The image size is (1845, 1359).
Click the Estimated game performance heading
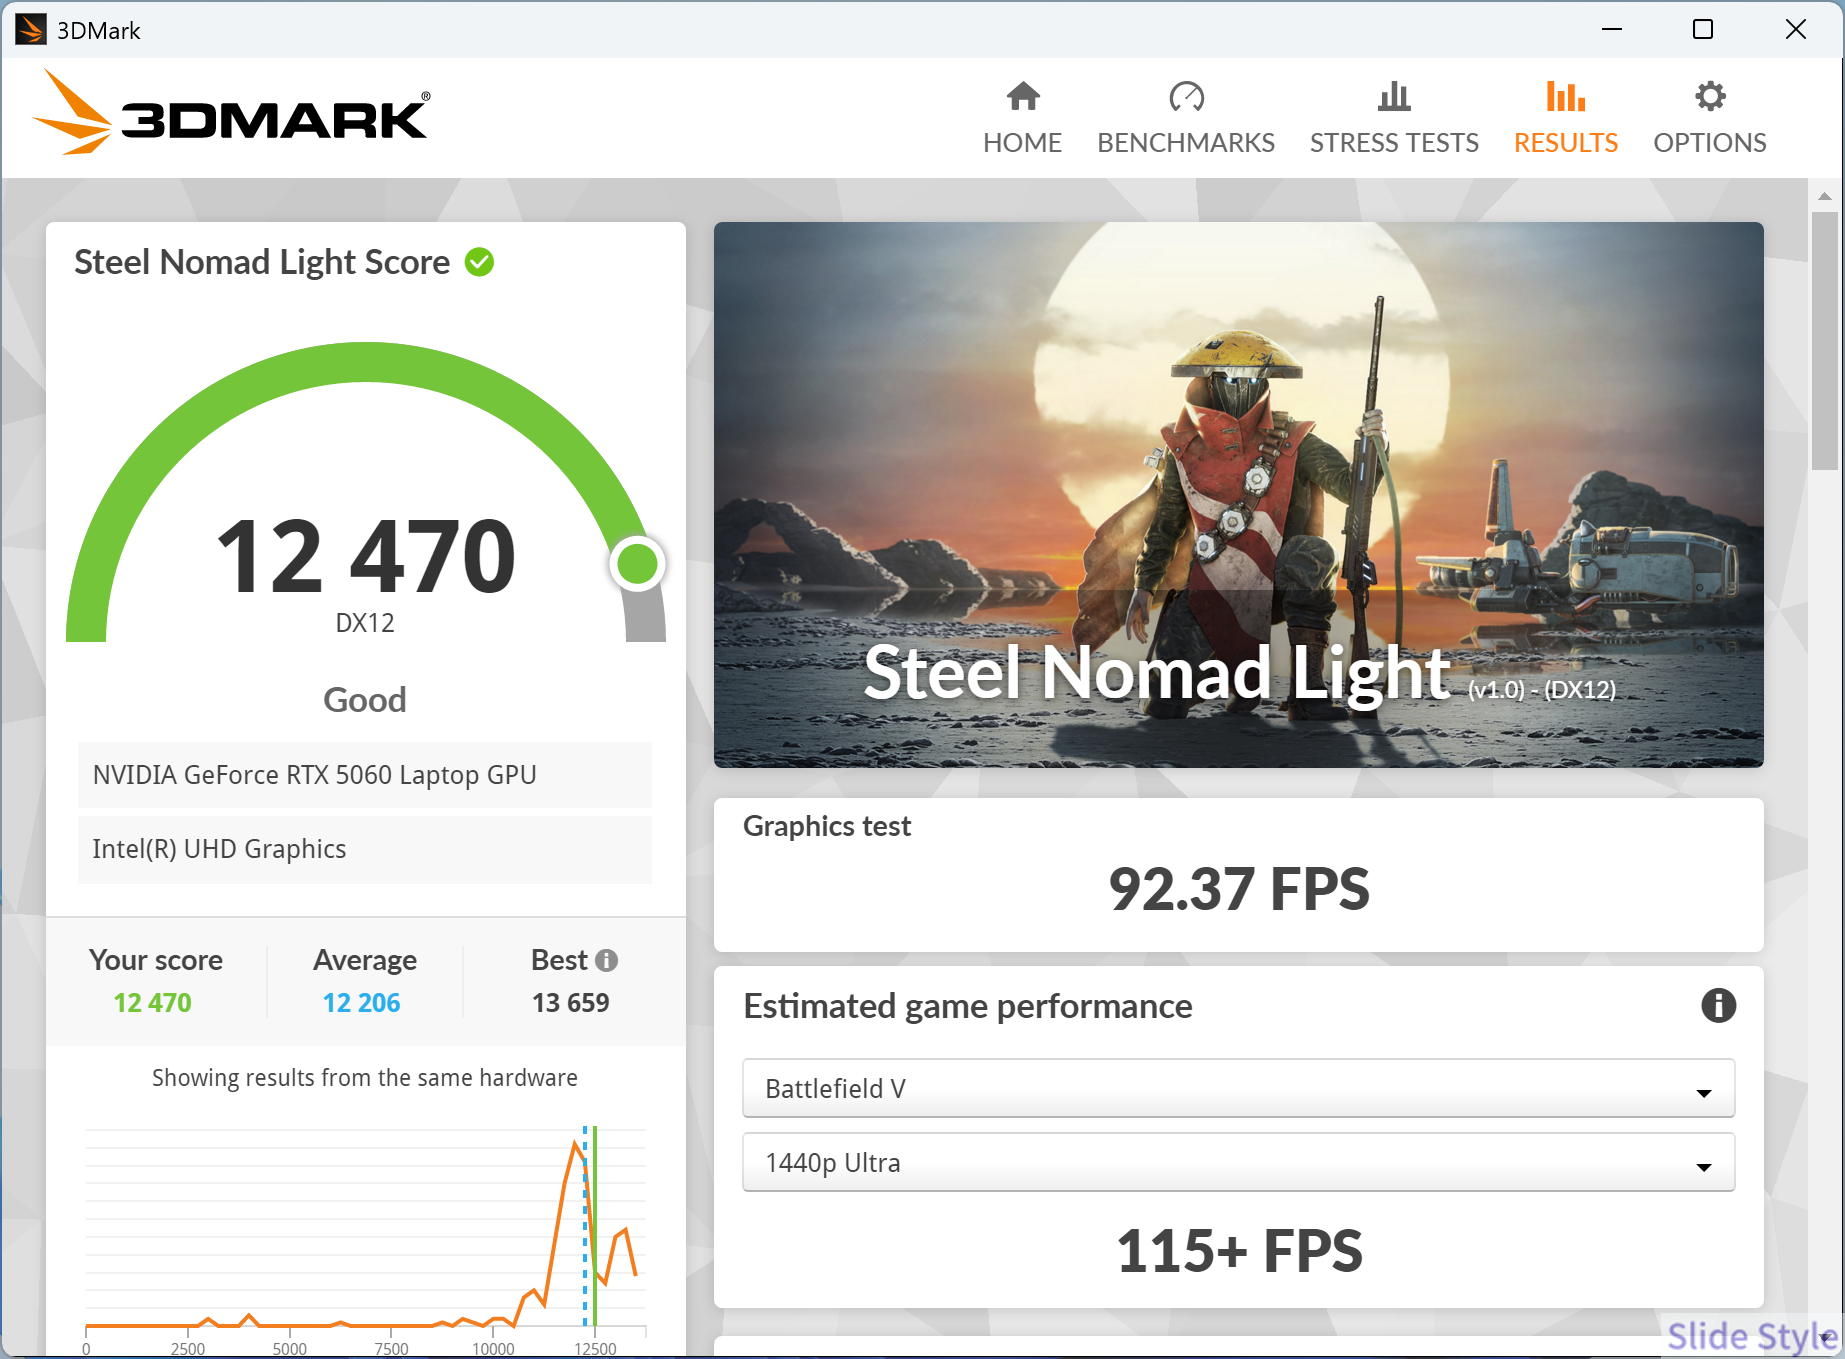click(x=968, y=1006)
